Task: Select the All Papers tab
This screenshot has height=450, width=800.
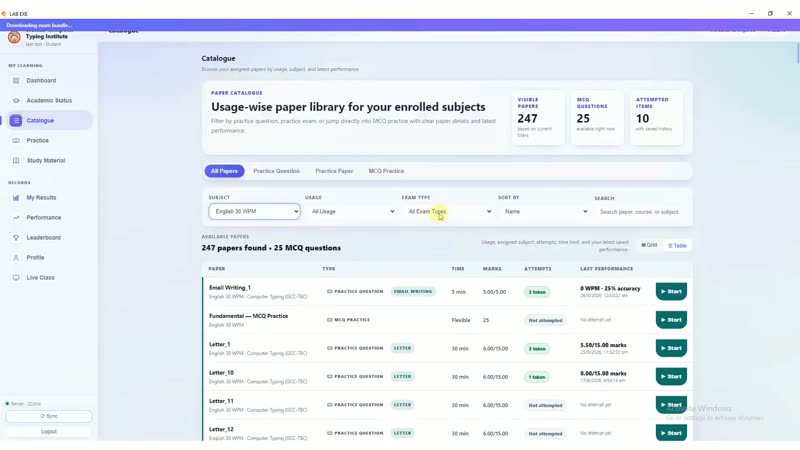Action: 224,171
